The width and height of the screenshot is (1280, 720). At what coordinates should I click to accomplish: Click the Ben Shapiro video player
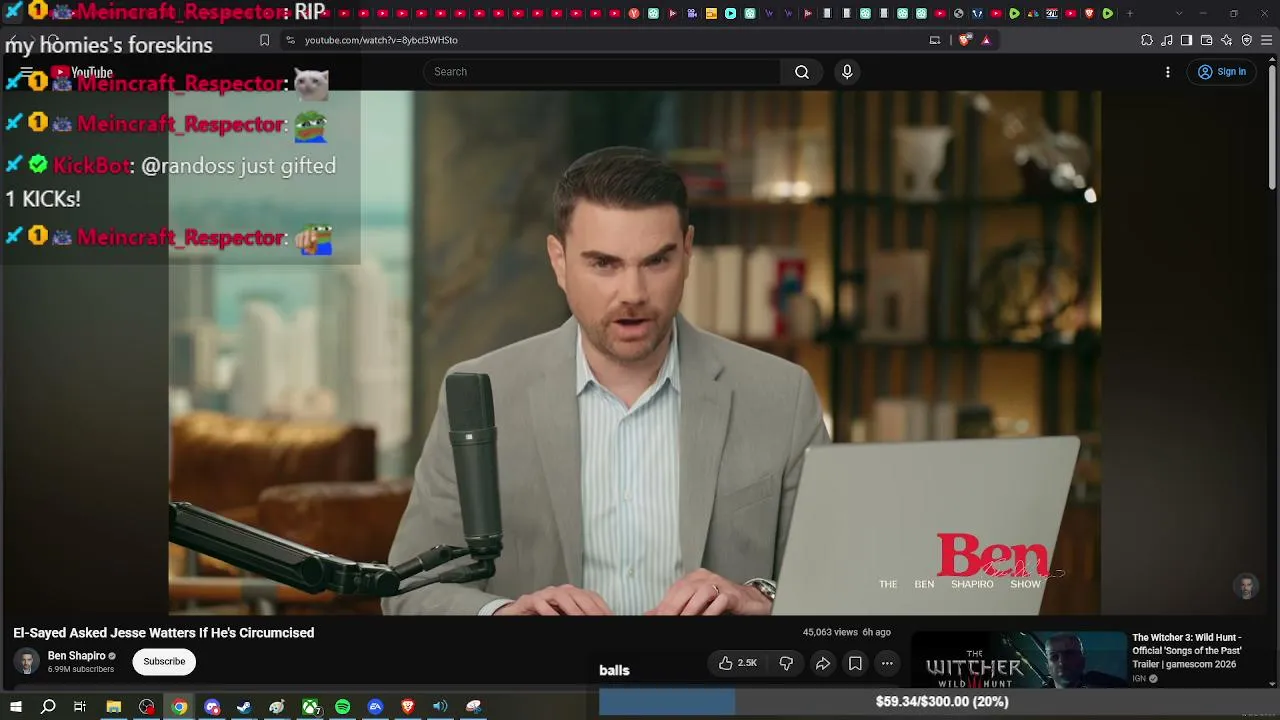tap(634, 352)
